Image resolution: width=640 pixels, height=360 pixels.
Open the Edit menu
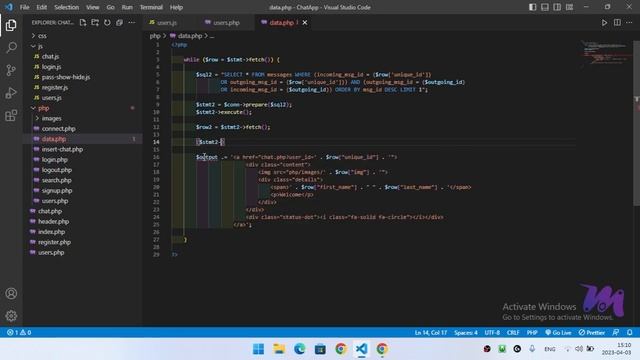41,7
